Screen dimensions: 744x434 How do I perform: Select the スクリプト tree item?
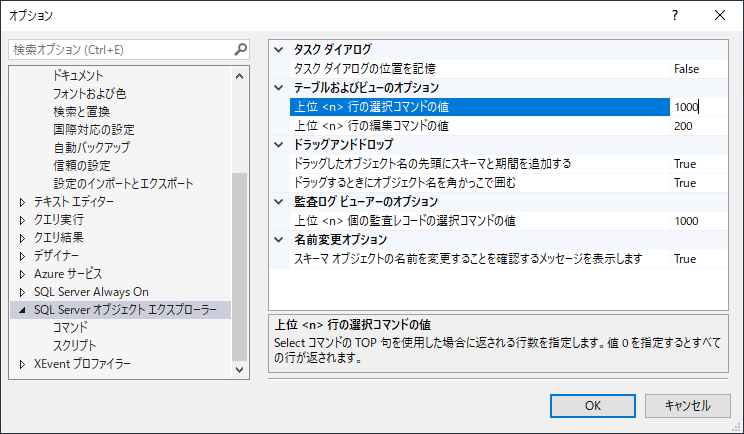click(x=74, y=346)
